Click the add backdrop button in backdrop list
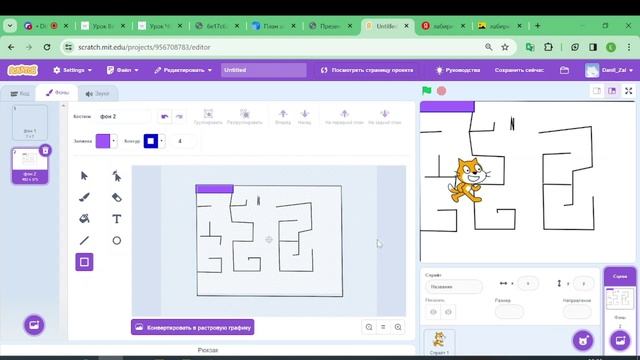This screenshot has height=360, width=640. click(34, 325)
